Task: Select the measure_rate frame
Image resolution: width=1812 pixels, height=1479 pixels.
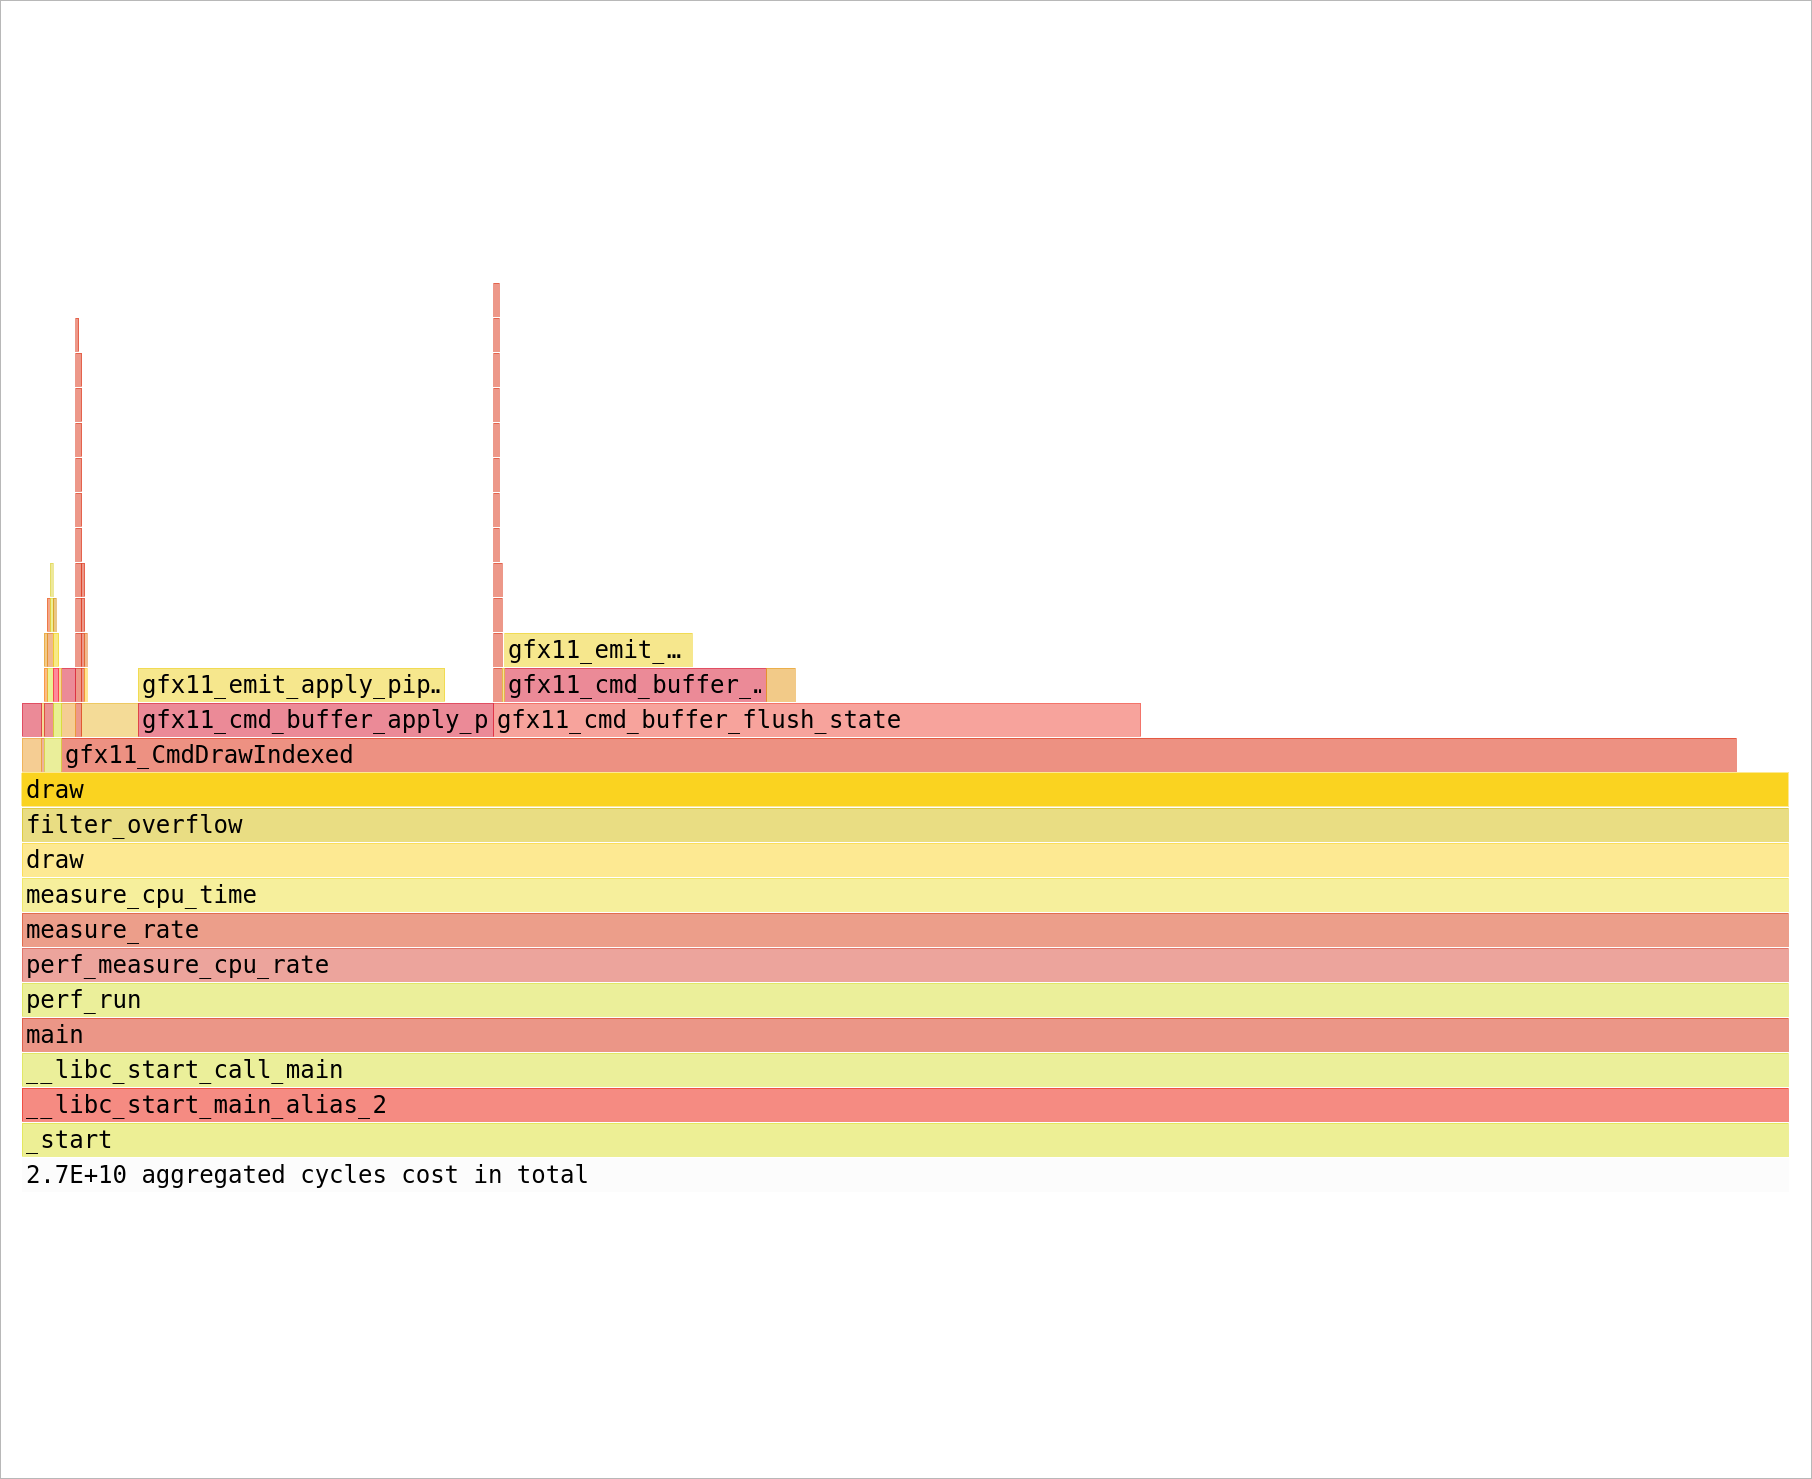Action: tap(904, 930)
